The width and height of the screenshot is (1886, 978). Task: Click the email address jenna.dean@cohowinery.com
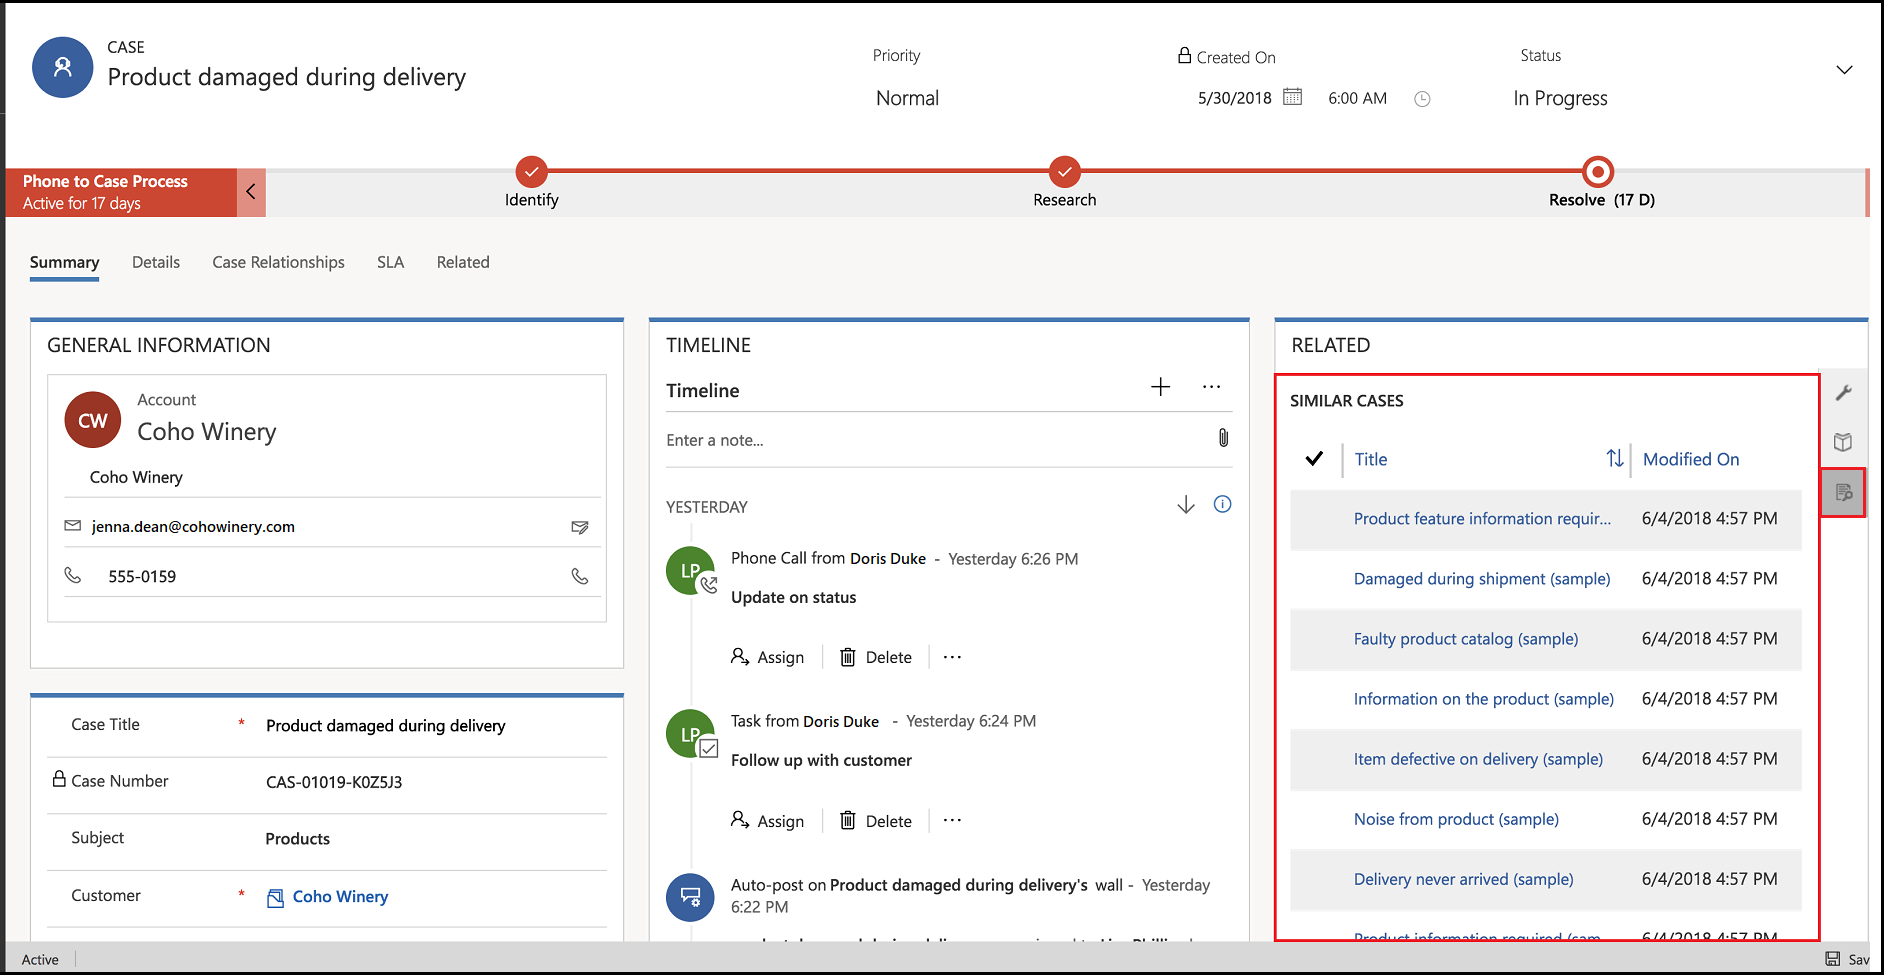(x=193, y=527)
